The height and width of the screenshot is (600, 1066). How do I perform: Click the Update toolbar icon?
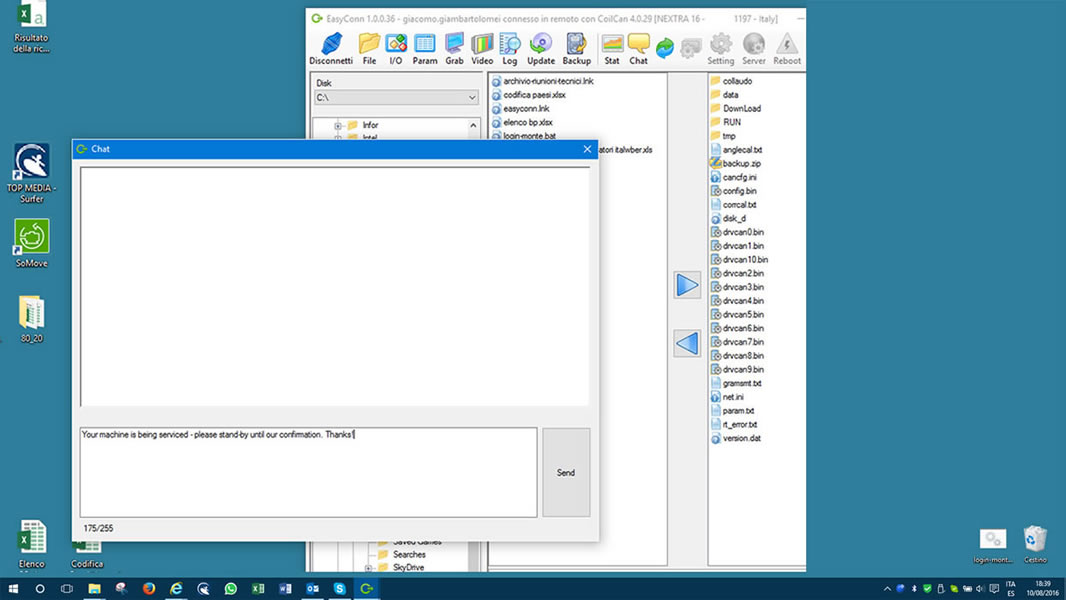point(541,49)
